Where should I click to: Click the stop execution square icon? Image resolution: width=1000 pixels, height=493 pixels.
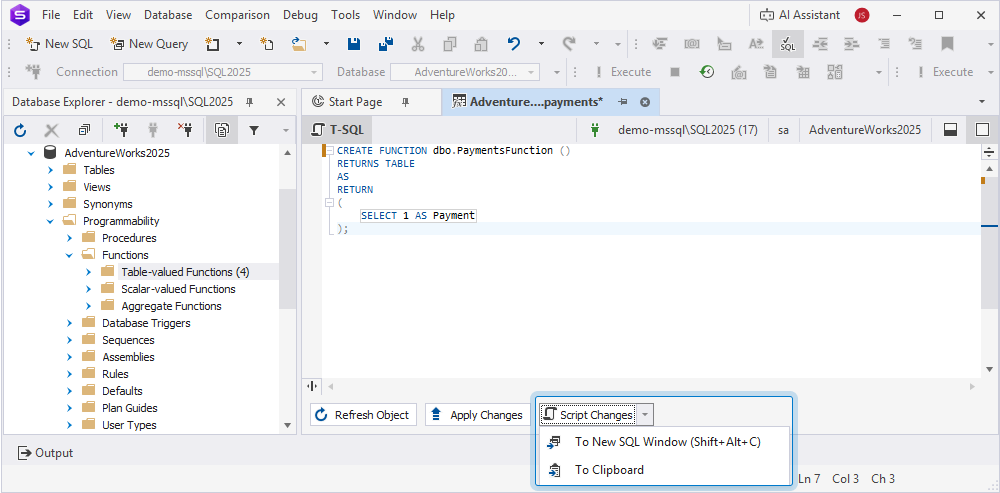point(675,72)
